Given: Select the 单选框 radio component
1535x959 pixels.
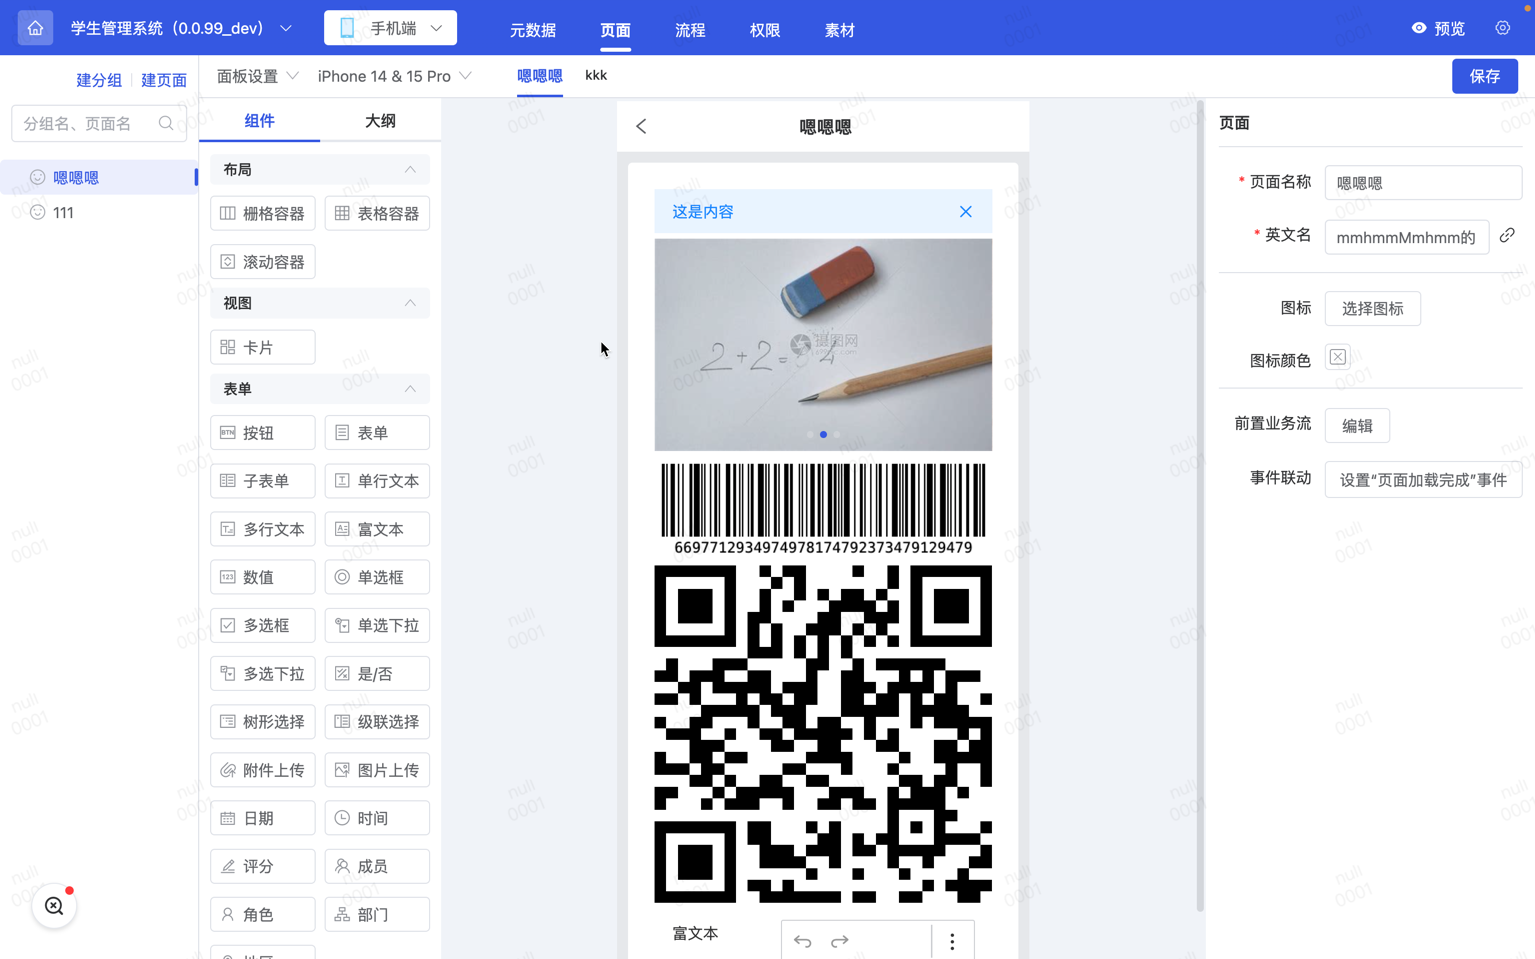Looking at the screenshot, I should pyautogui.click(x=377, y=577).
